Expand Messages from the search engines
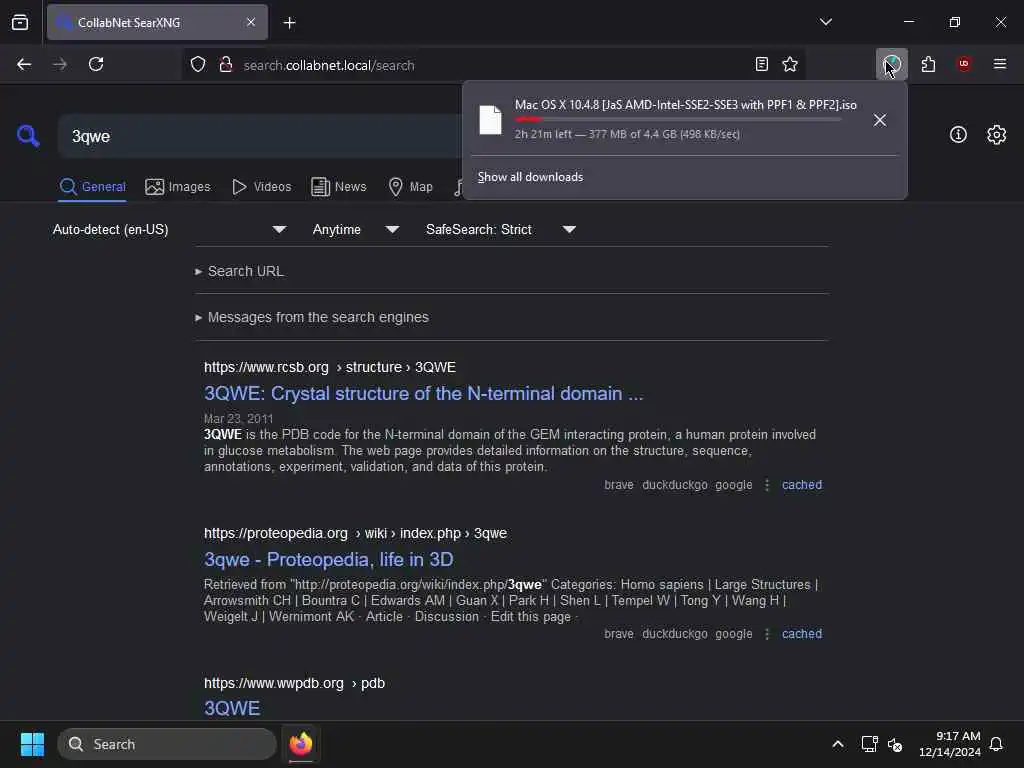1024x768 pixels. (x=312, y=317)
